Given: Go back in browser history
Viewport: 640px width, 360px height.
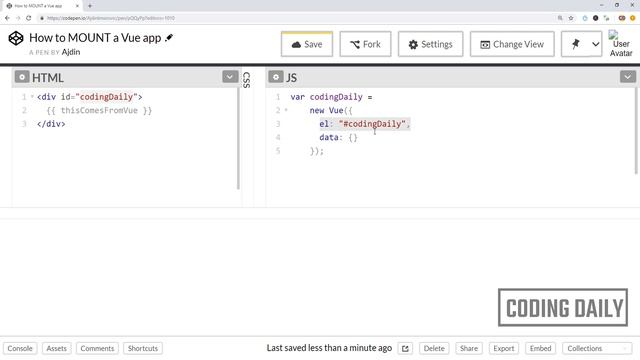Looking at the screenshot, I should (7, 18).
